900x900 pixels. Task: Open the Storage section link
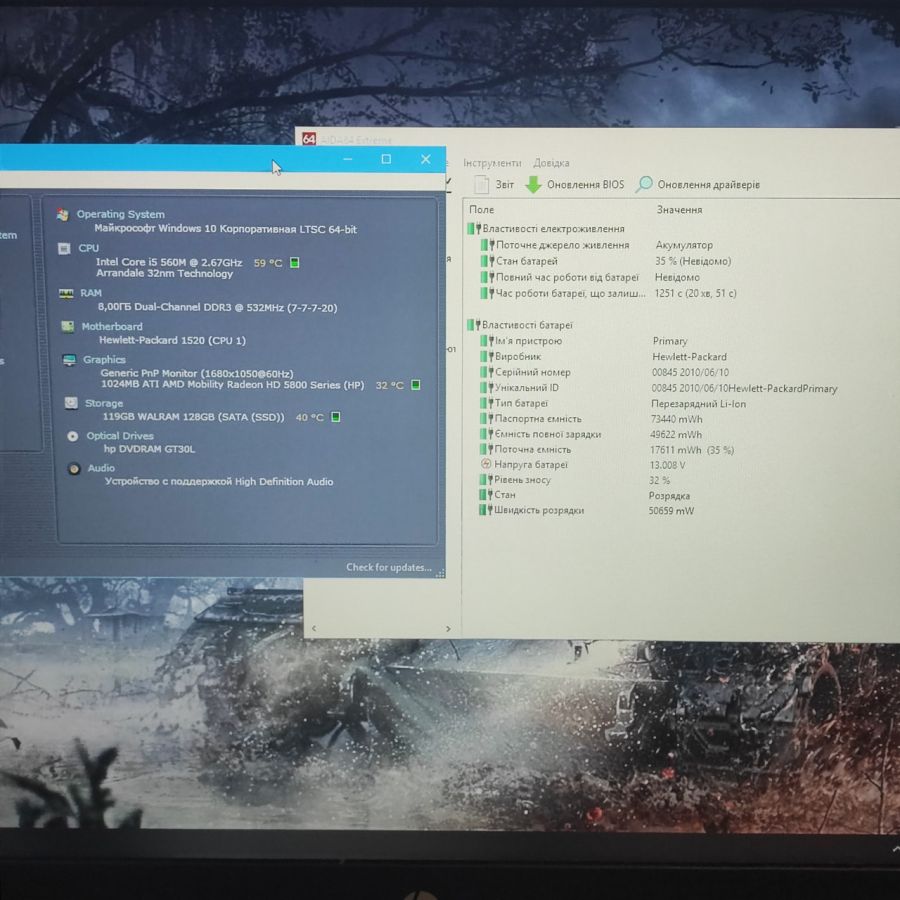point(104,403)
